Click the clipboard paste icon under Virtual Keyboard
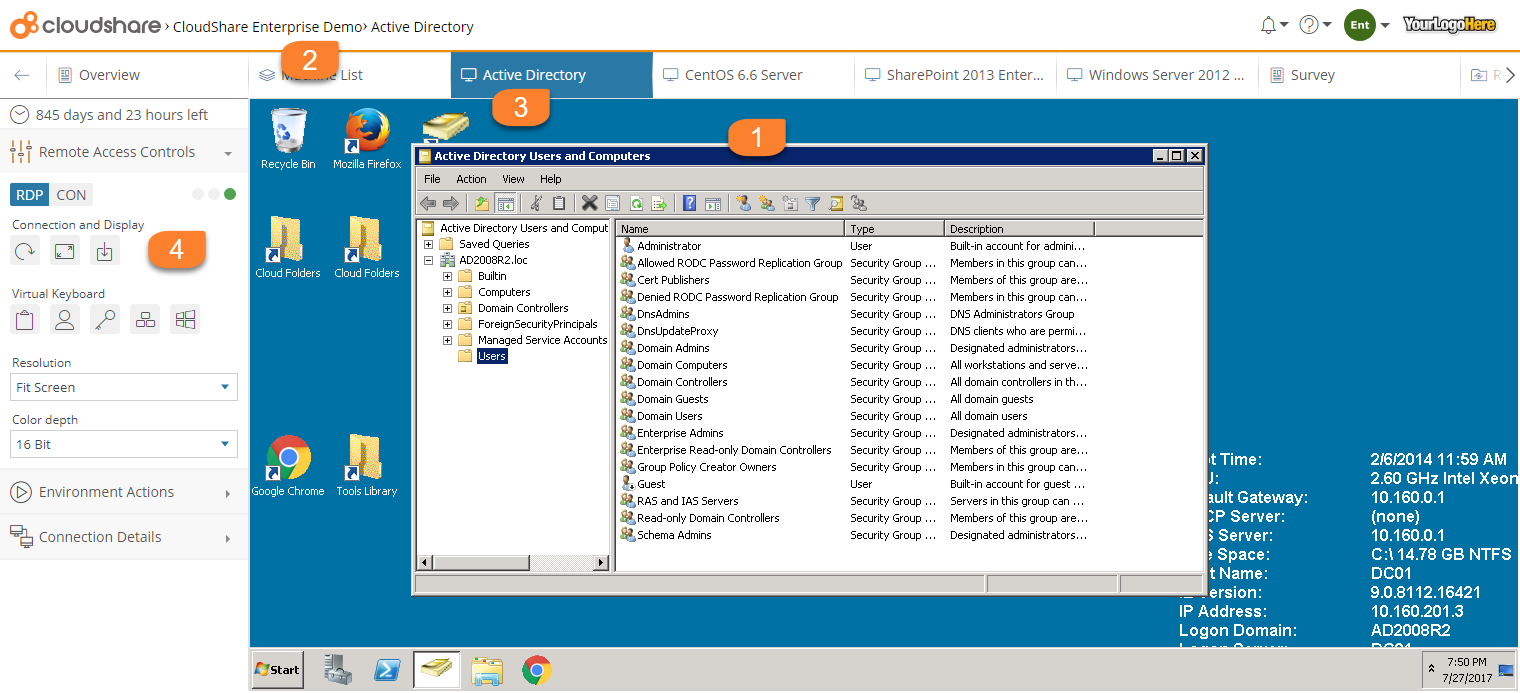This screenshot has width=1520, height=693. tap(25, 319)
